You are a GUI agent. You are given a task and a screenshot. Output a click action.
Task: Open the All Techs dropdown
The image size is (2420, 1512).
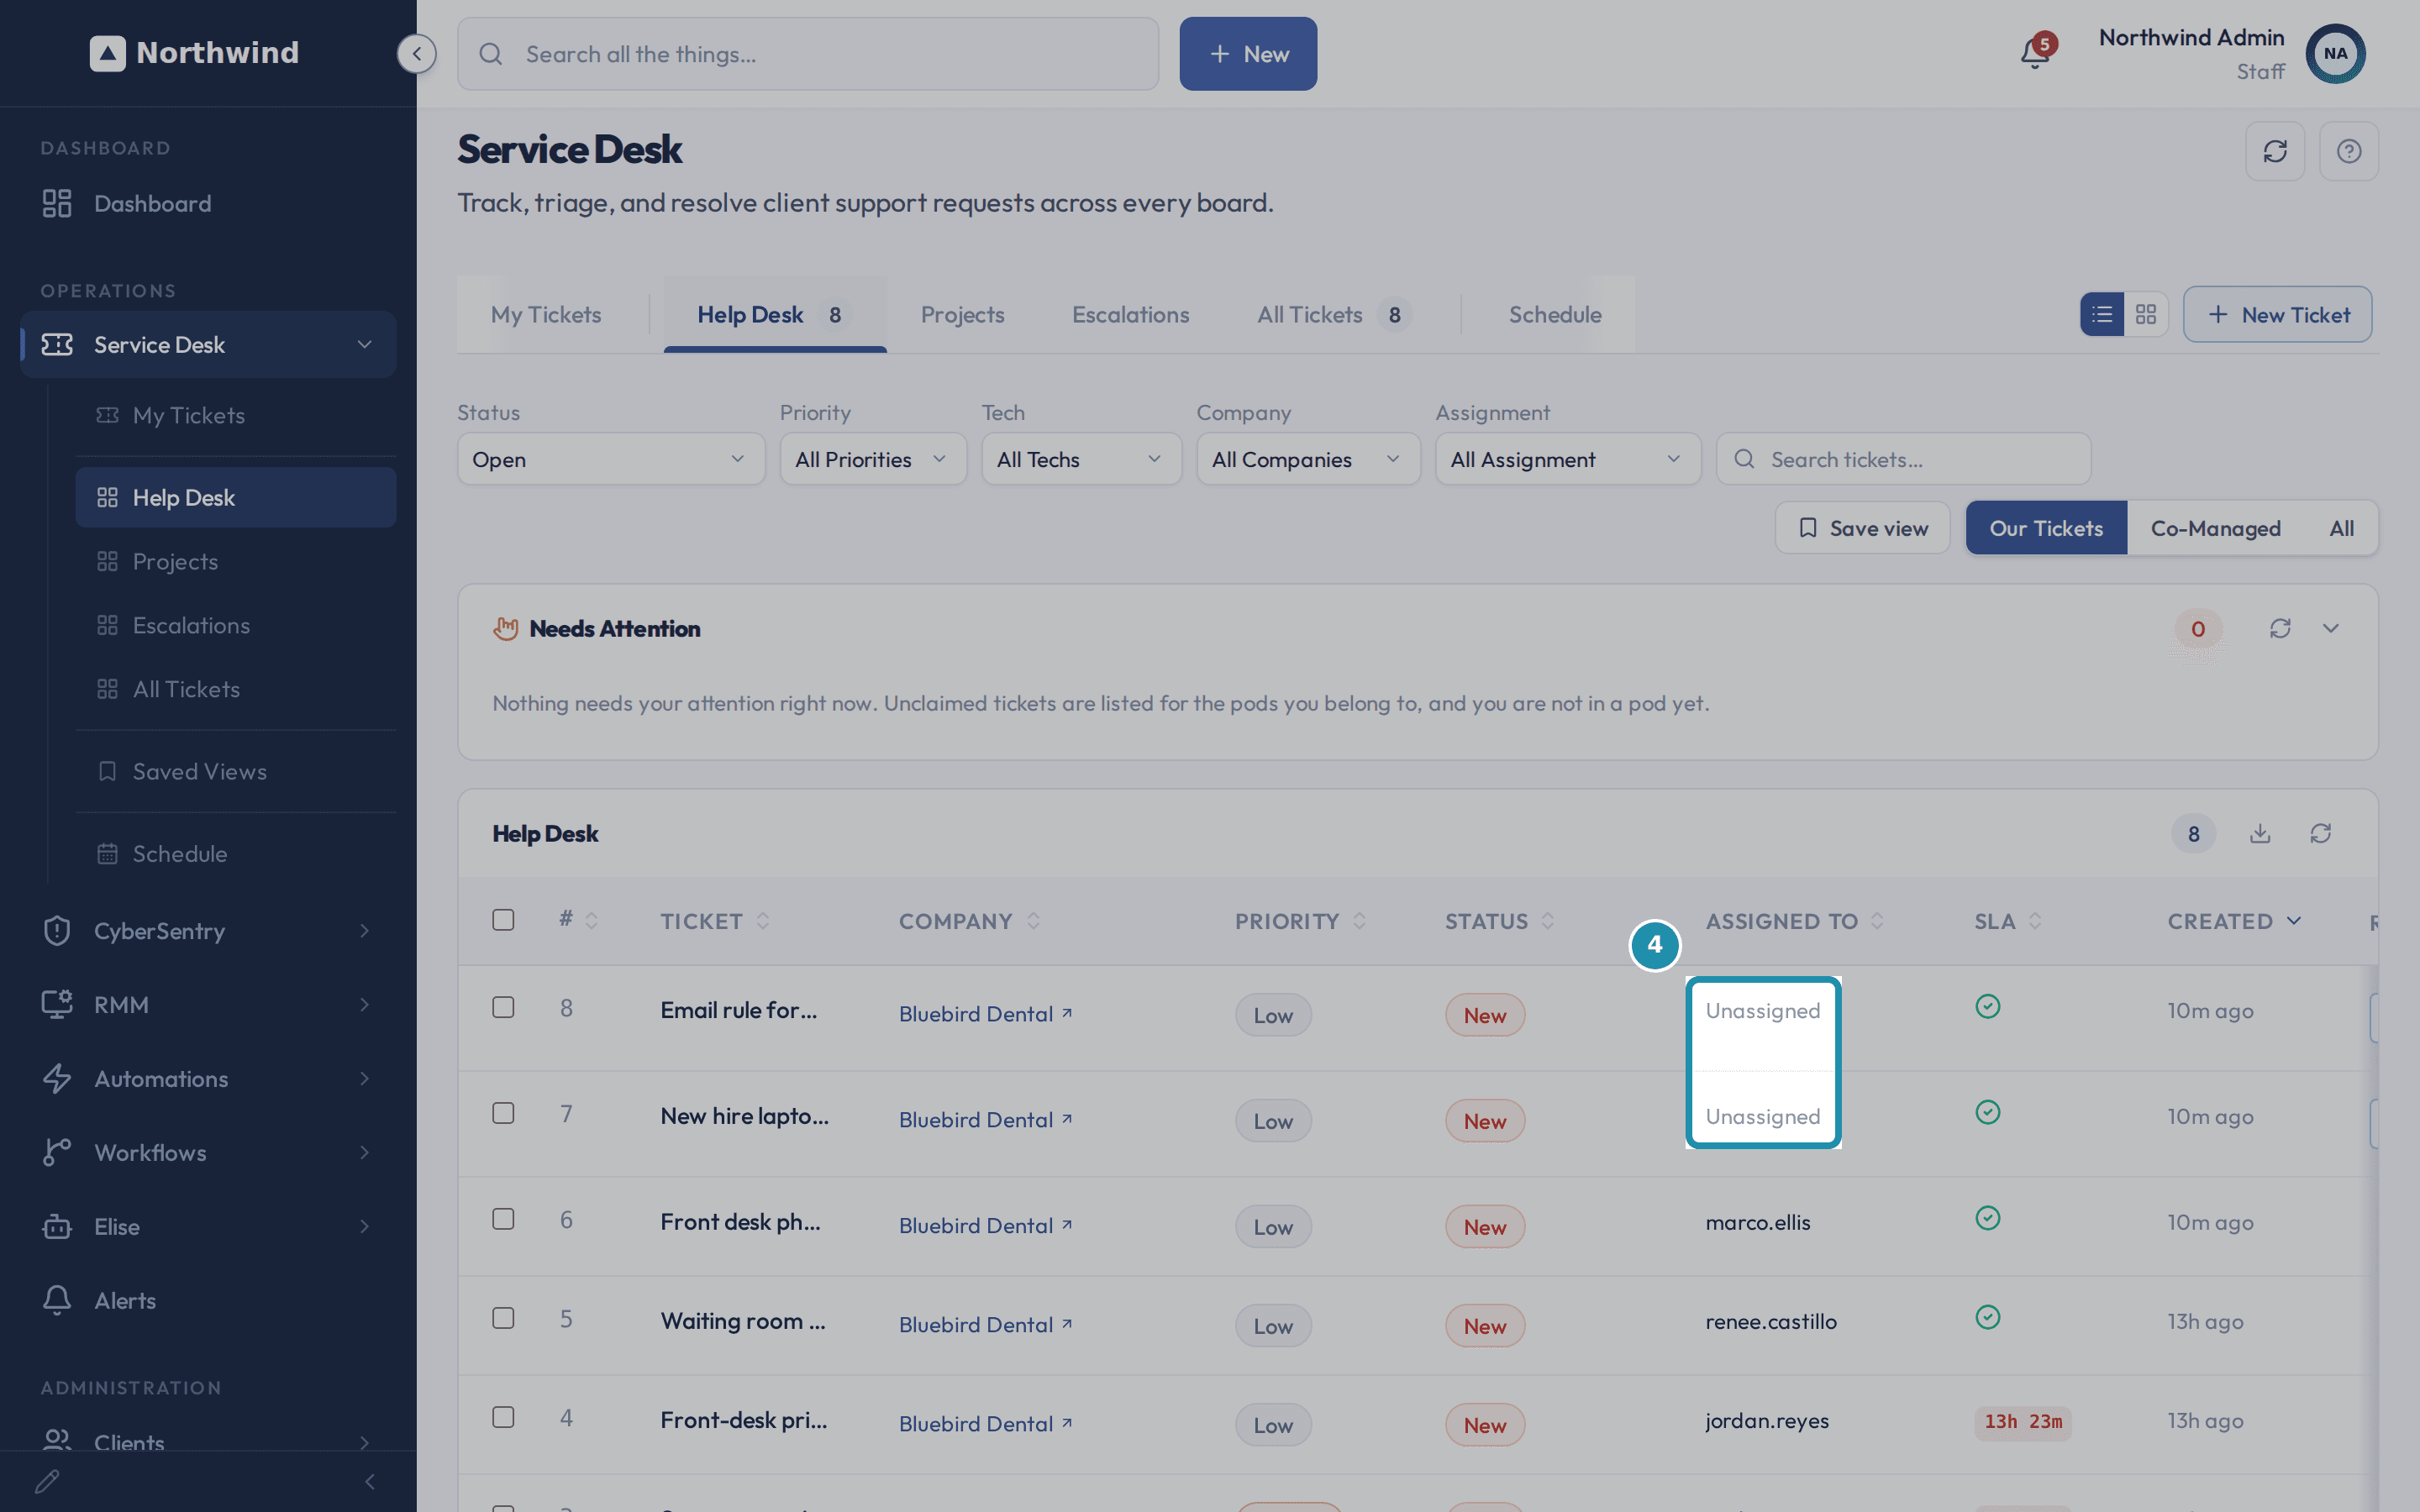point(1081,459)
